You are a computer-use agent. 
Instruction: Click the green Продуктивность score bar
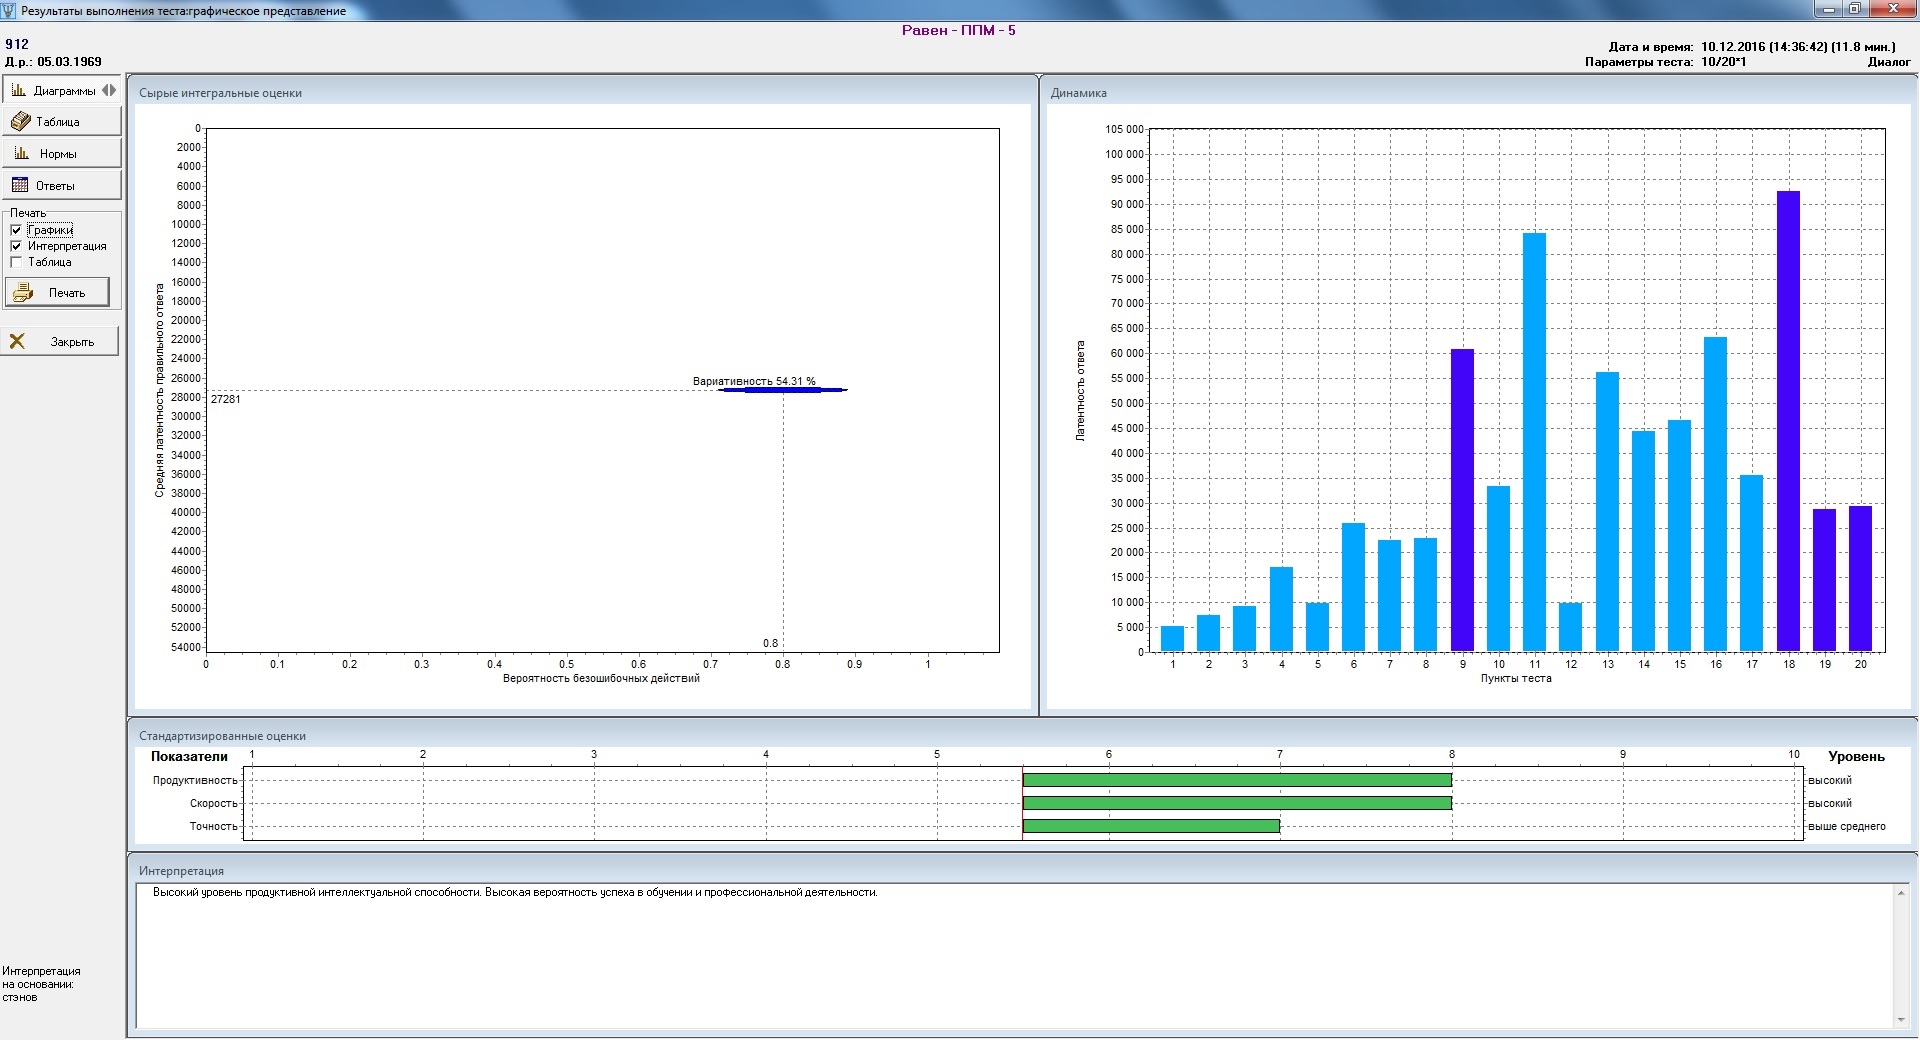[1236, 780]
